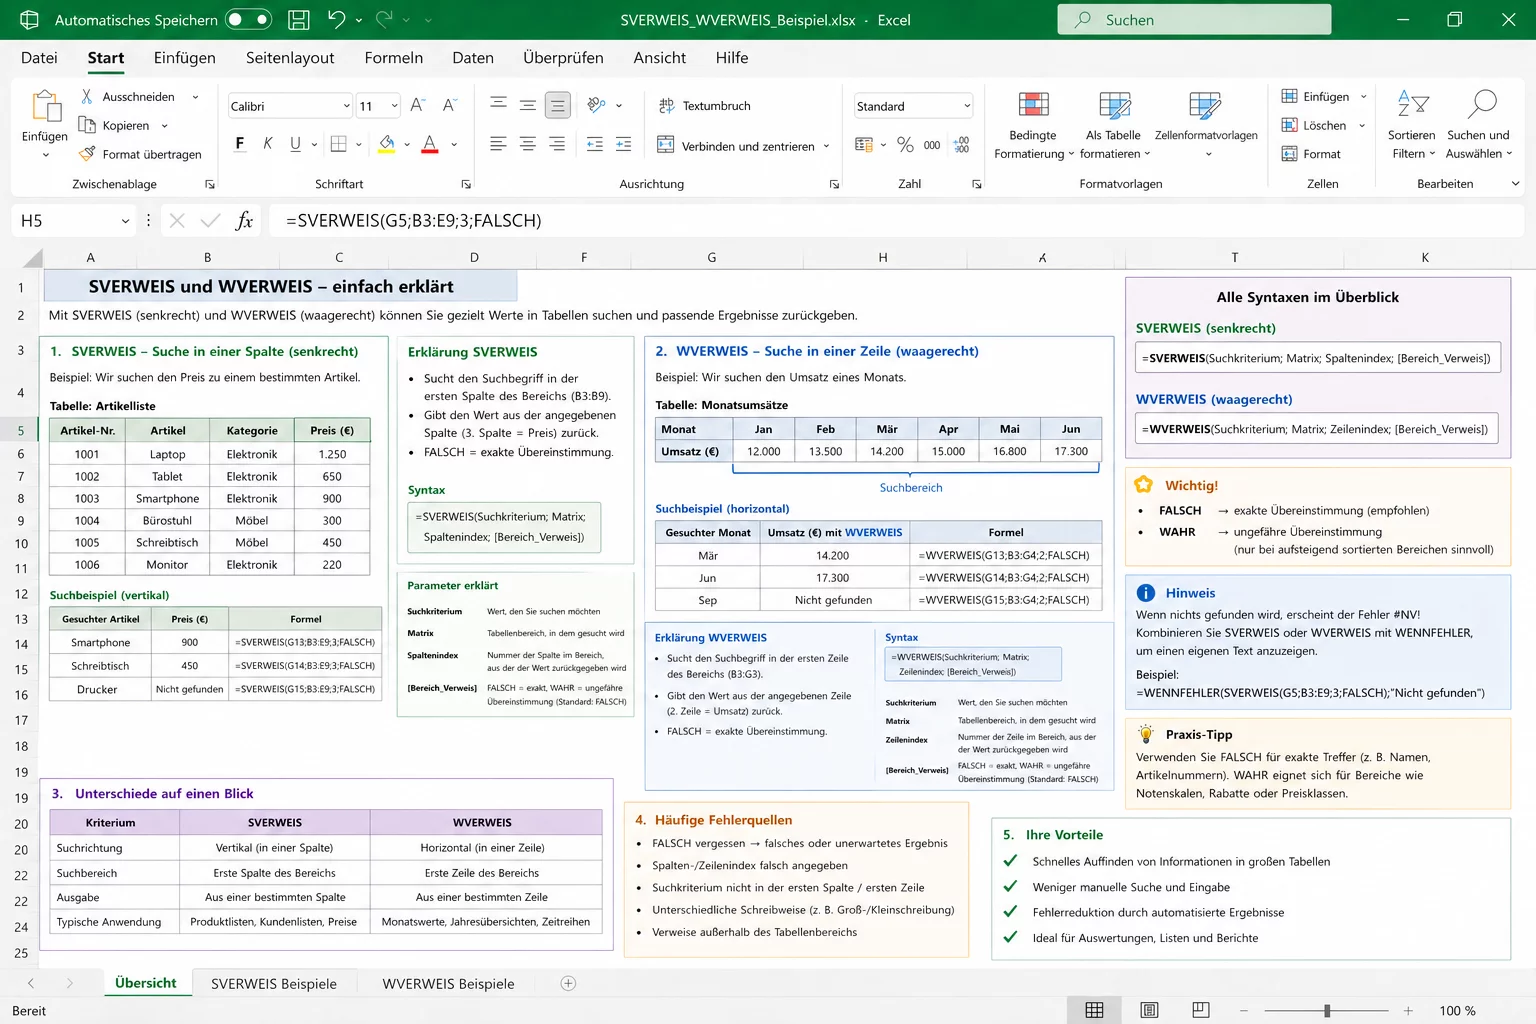Toggle Textumbruch for the cell
The height and width of the screenshot is (1024, 1536).
pyautogui.click(x=705, y=105)
